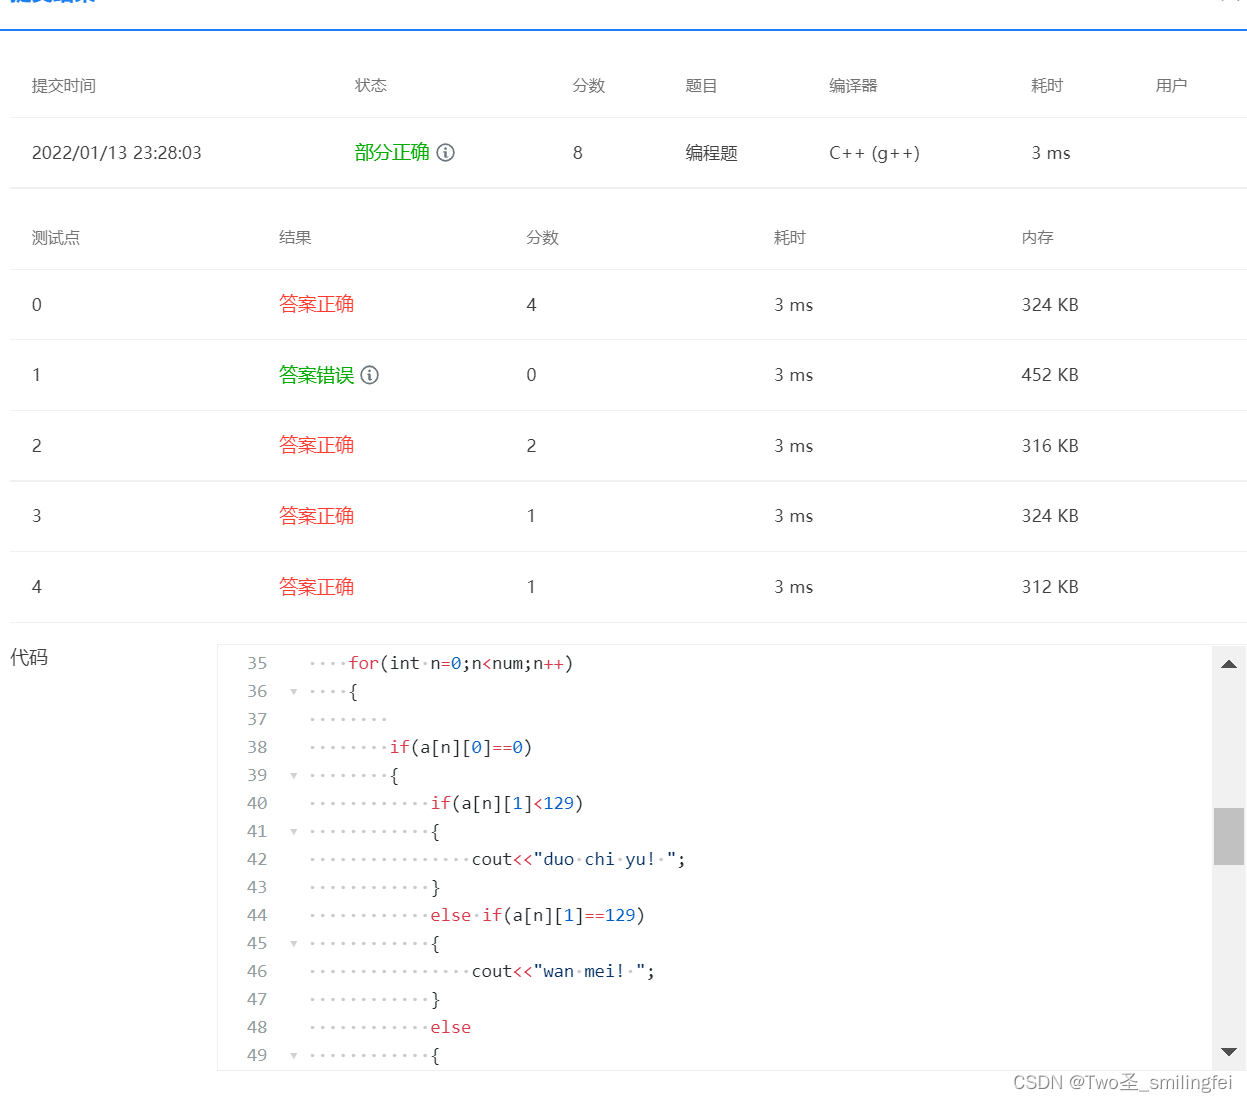Click the else if(a[n][1]==129) line
1247x1102 pixels.
(x=538, y=916)
